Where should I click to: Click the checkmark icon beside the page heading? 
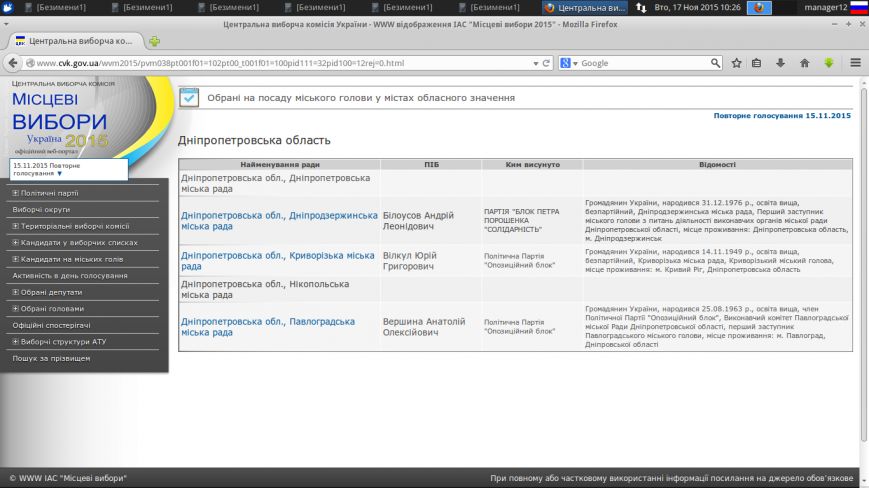click(189, 97)
